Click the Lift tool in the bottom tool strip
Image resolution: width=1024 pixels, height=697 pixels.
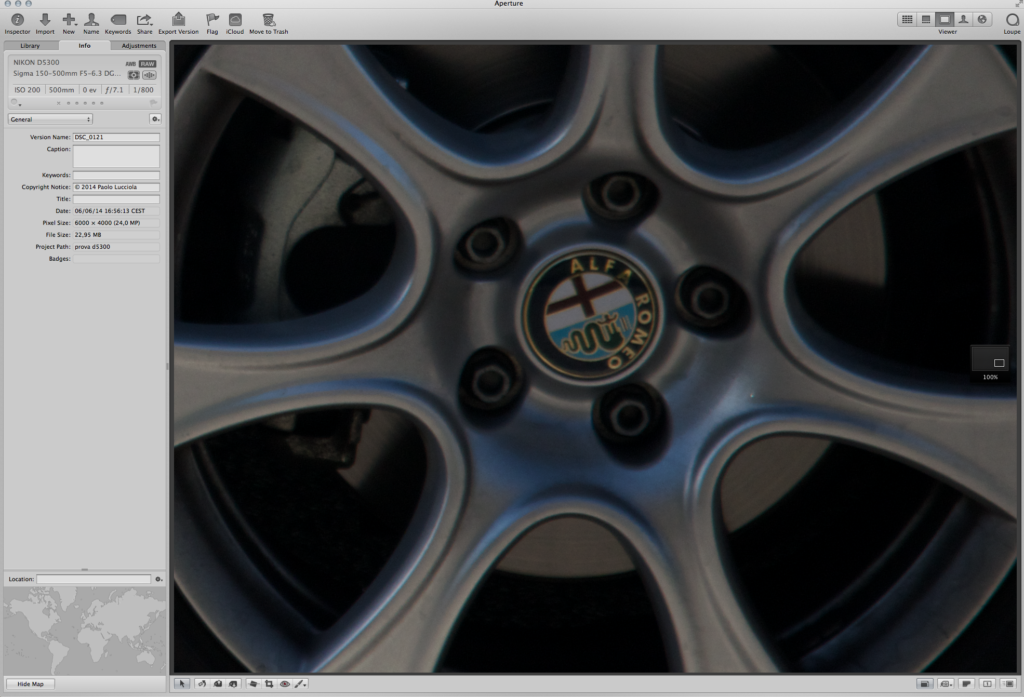tap(217, 684)
